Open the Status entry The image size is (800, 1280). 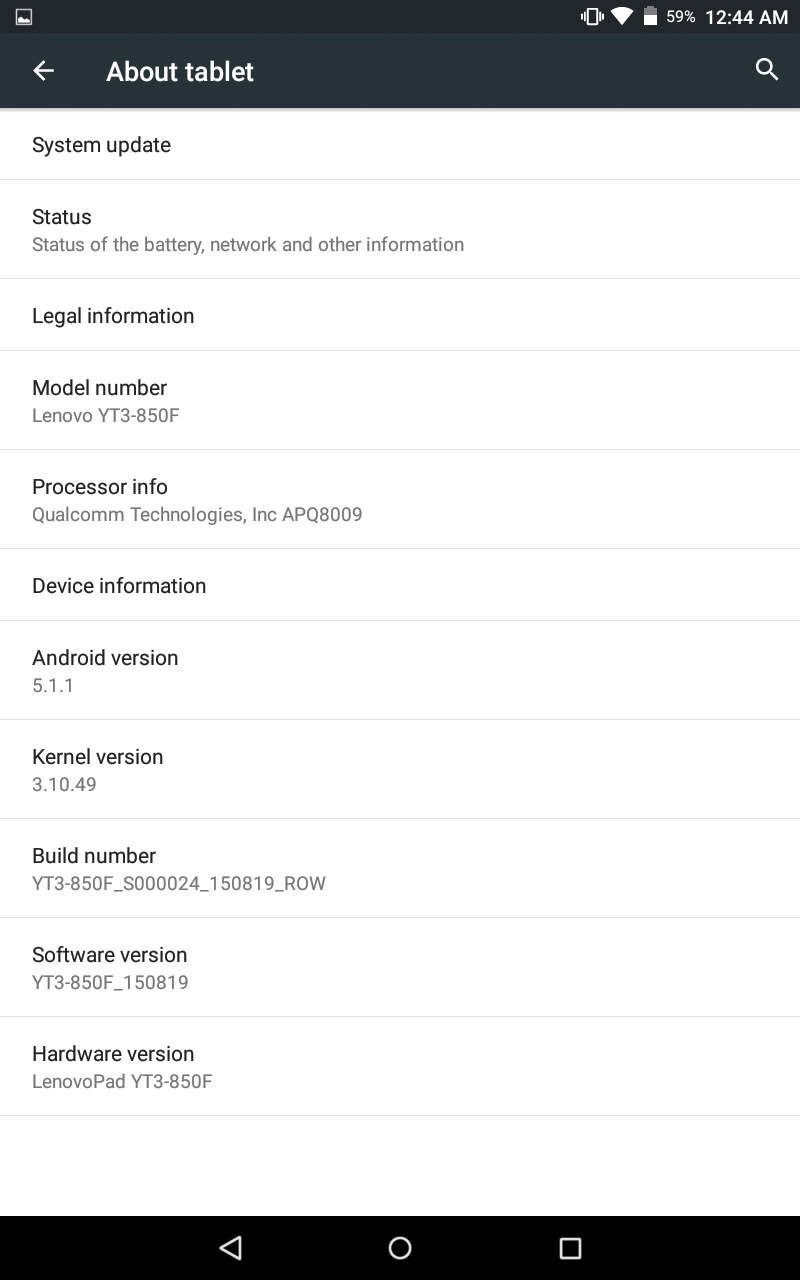400,230
